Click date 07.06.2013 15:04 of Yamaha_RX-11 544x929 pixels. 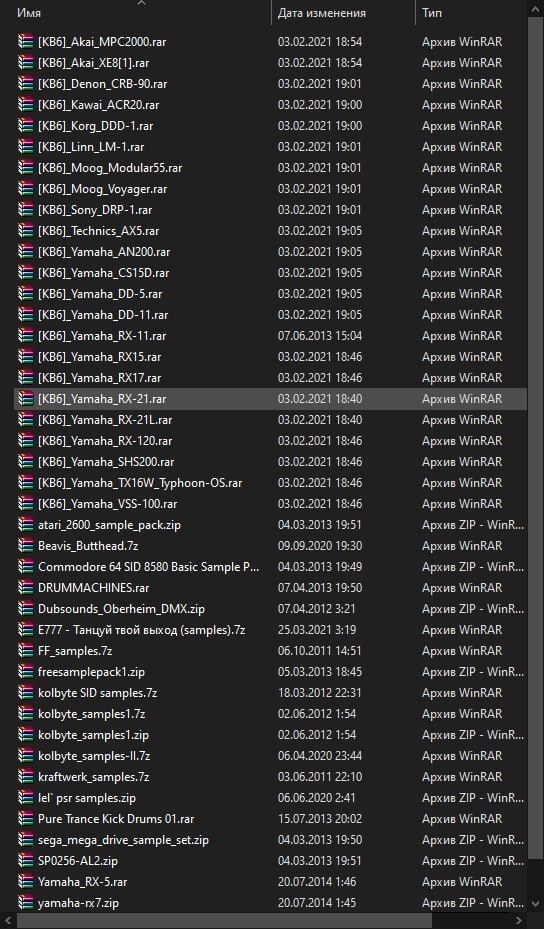pos(320,336)
